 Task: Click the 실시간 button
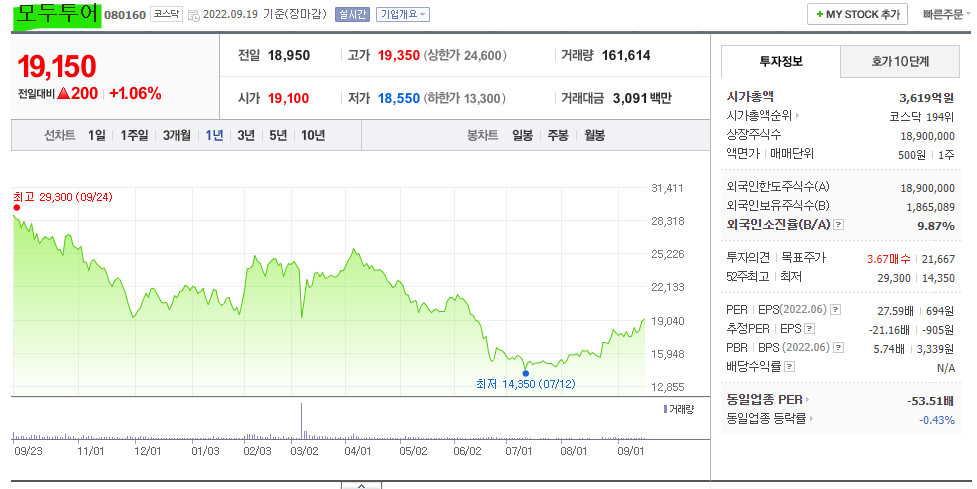click(352, 14)
